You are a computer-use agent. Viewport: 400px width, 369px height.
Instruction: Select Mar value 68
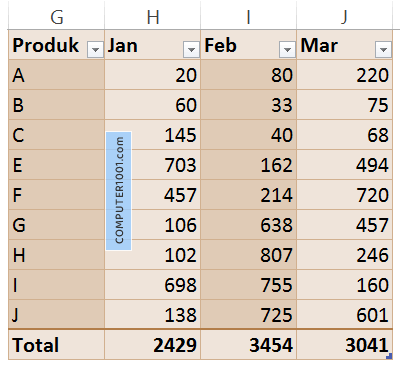click(345, 135)
